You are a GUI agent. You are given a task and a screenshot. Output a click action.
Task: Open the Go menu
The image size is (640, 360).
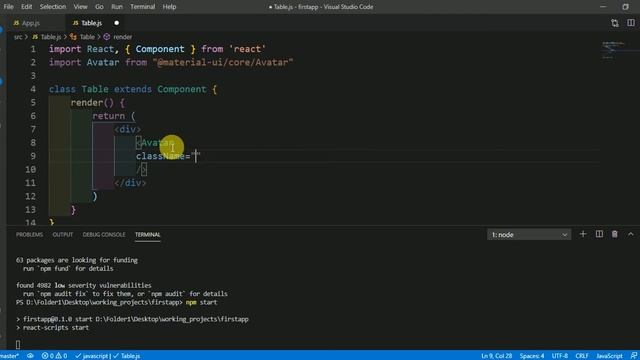(x=99, y=7)
